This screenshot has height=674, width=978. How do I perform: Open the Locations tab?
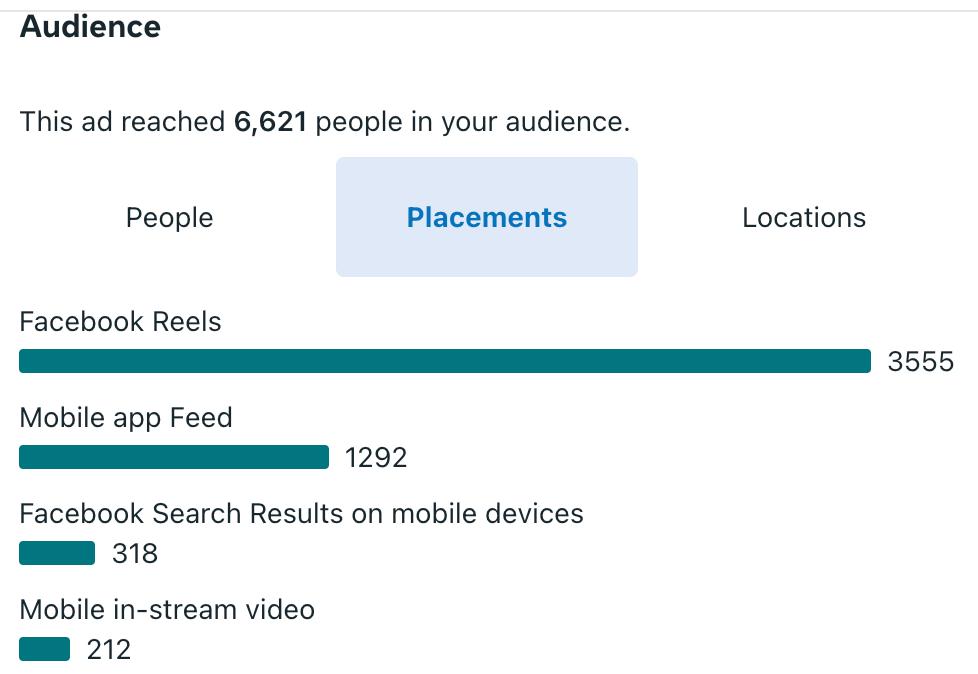803,218
